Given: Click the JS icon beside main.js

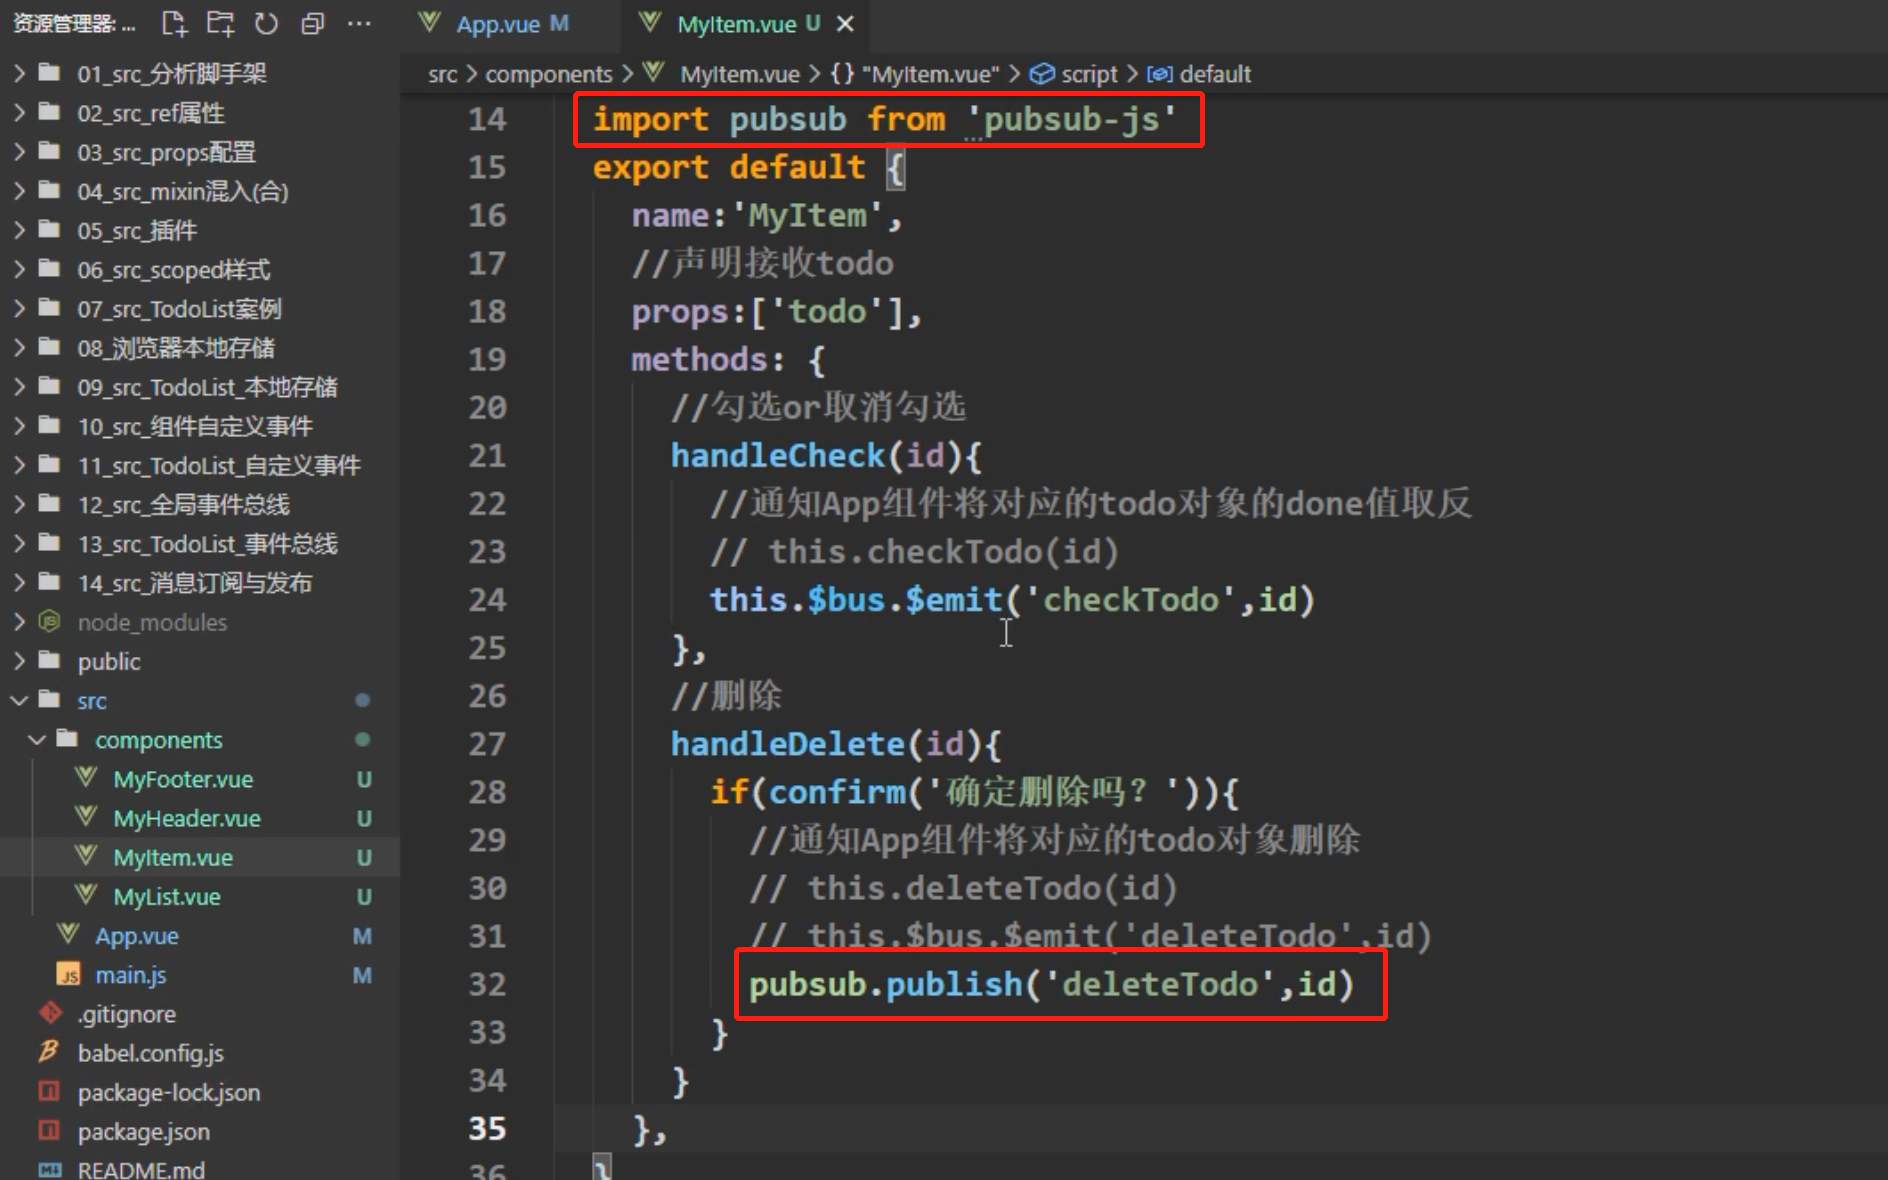Looking at the screenshot, I should point(68,975).
